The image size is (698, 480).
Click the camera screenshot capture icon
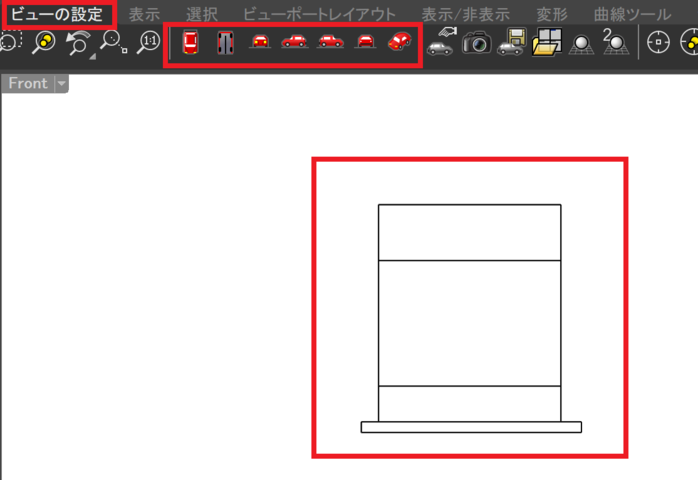coord(477,42)
